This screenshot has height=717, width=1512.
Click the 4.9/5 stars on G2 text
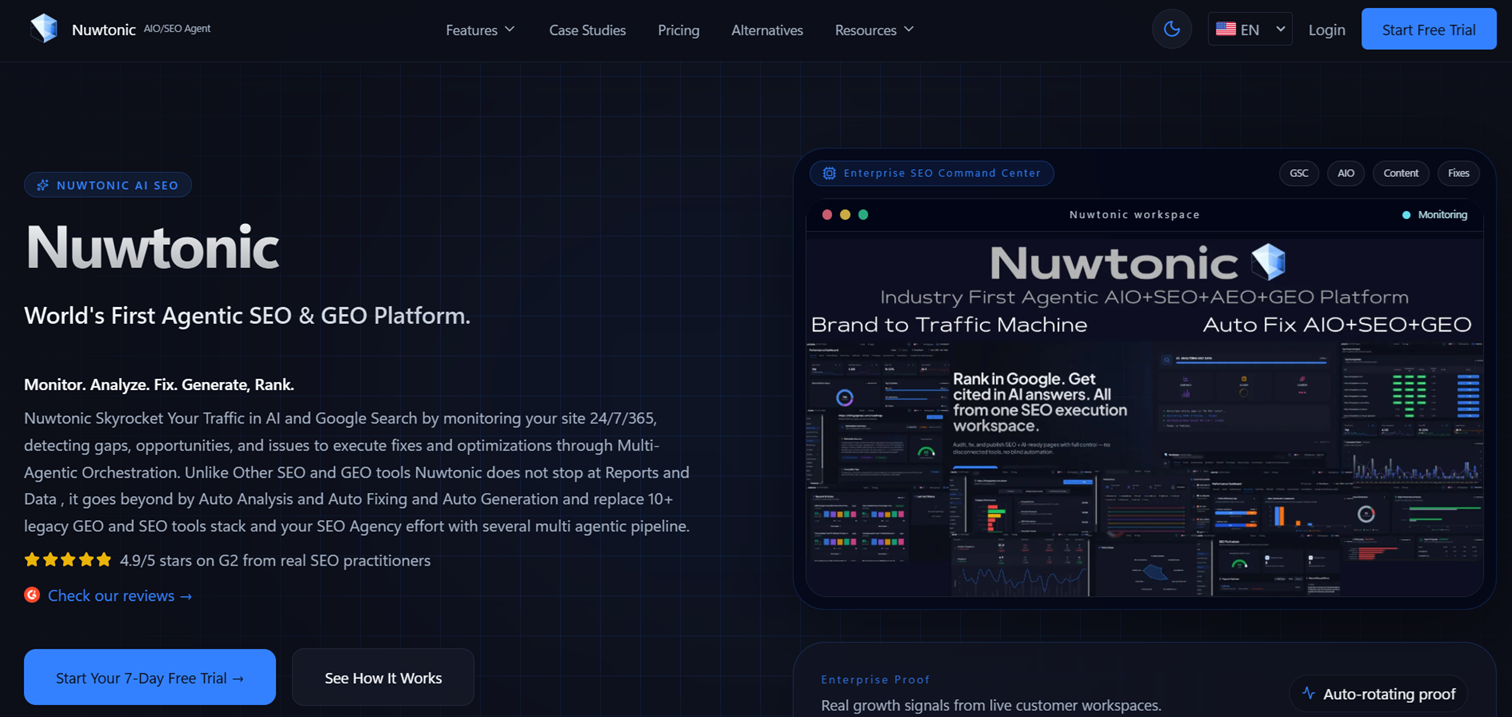pos(275,560)
